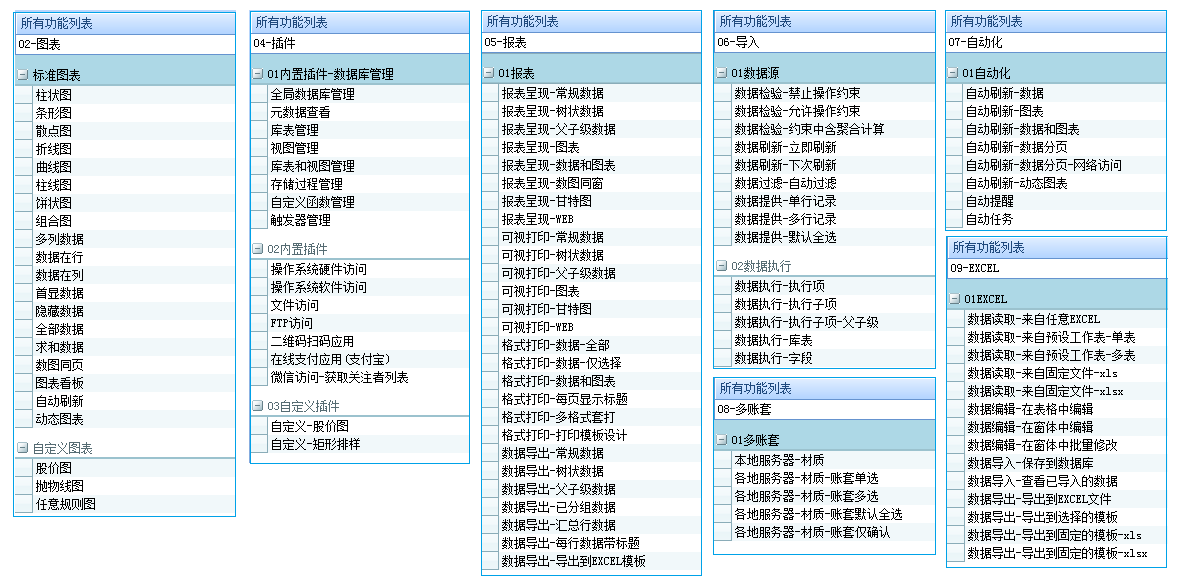Select the 存储过程管理 row
The width and height of the screenshot is (1180, 585).
360,184
